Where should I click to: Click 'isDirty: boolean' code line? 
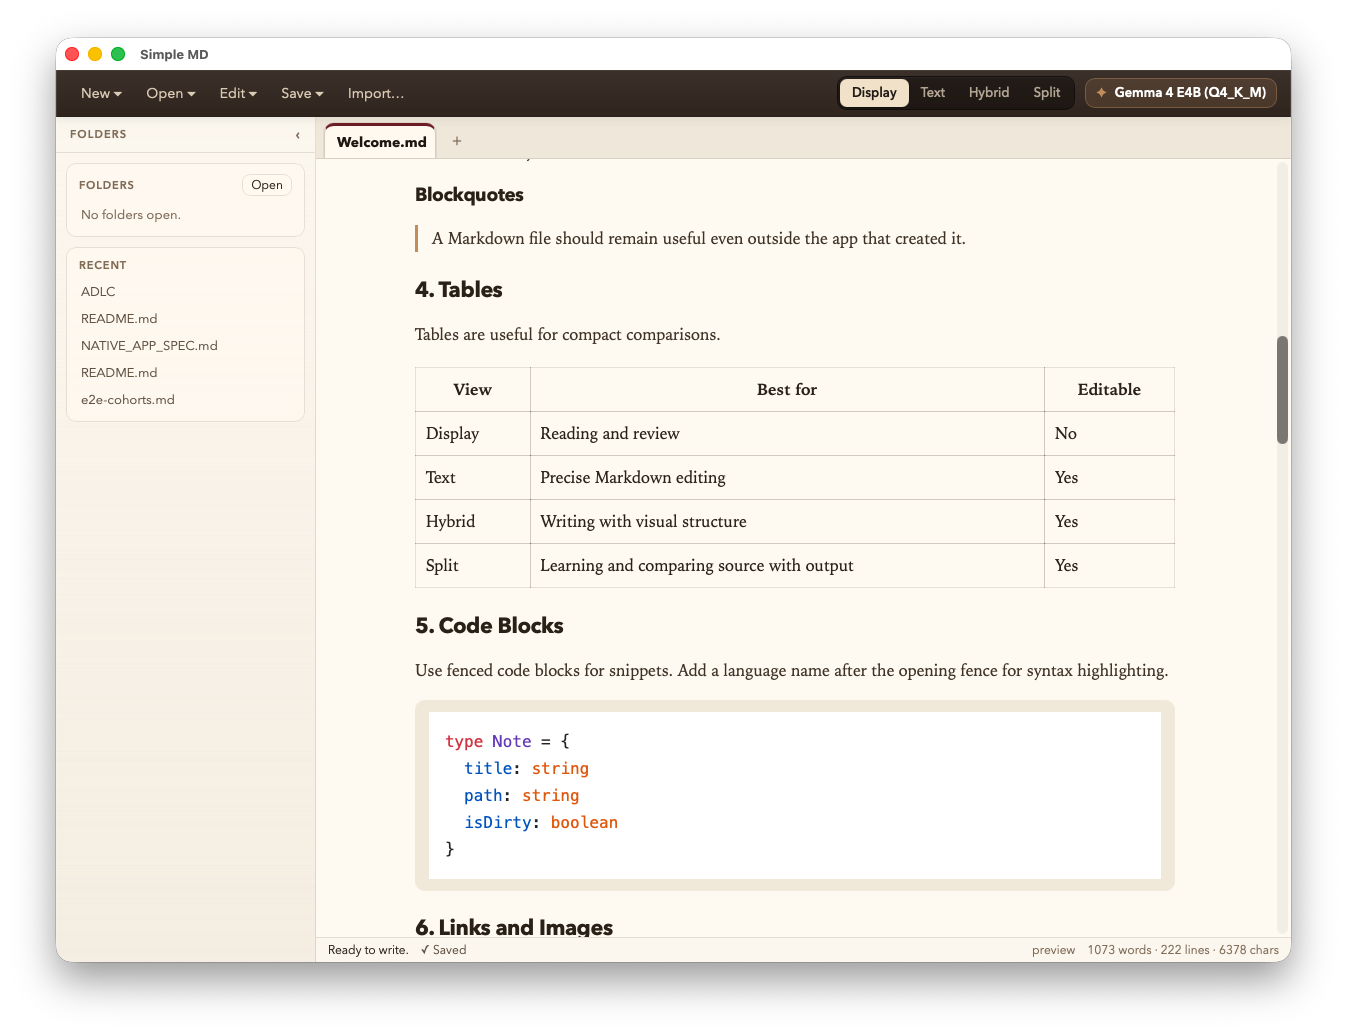coord(540,823)
